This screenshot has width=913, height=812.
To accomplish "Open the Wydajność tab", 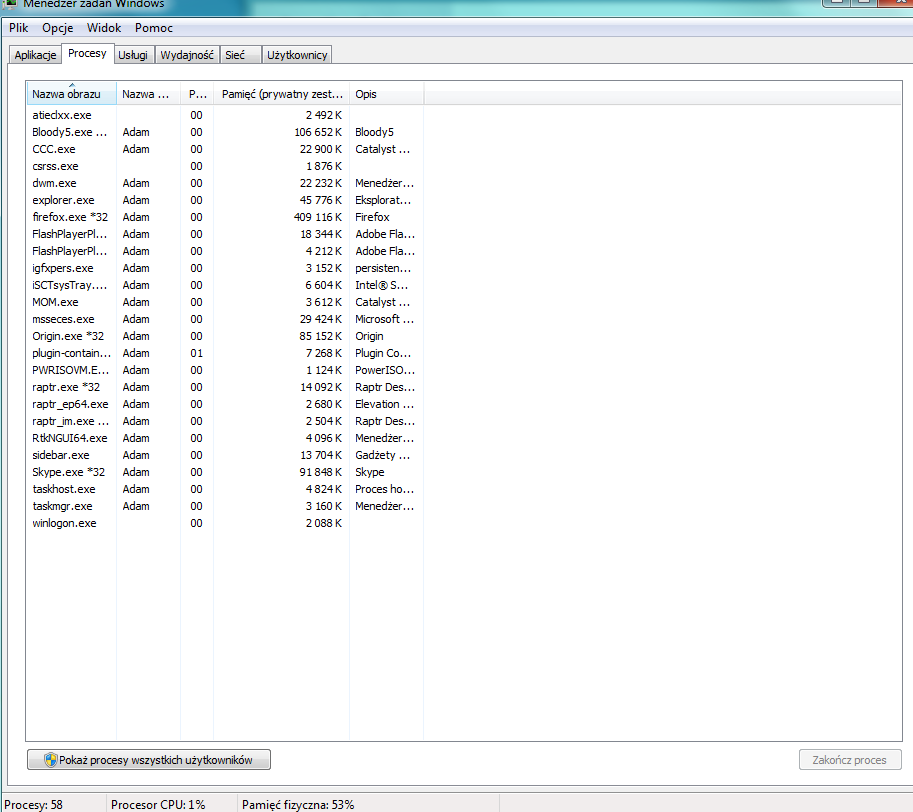I will (x=187, y=55).
